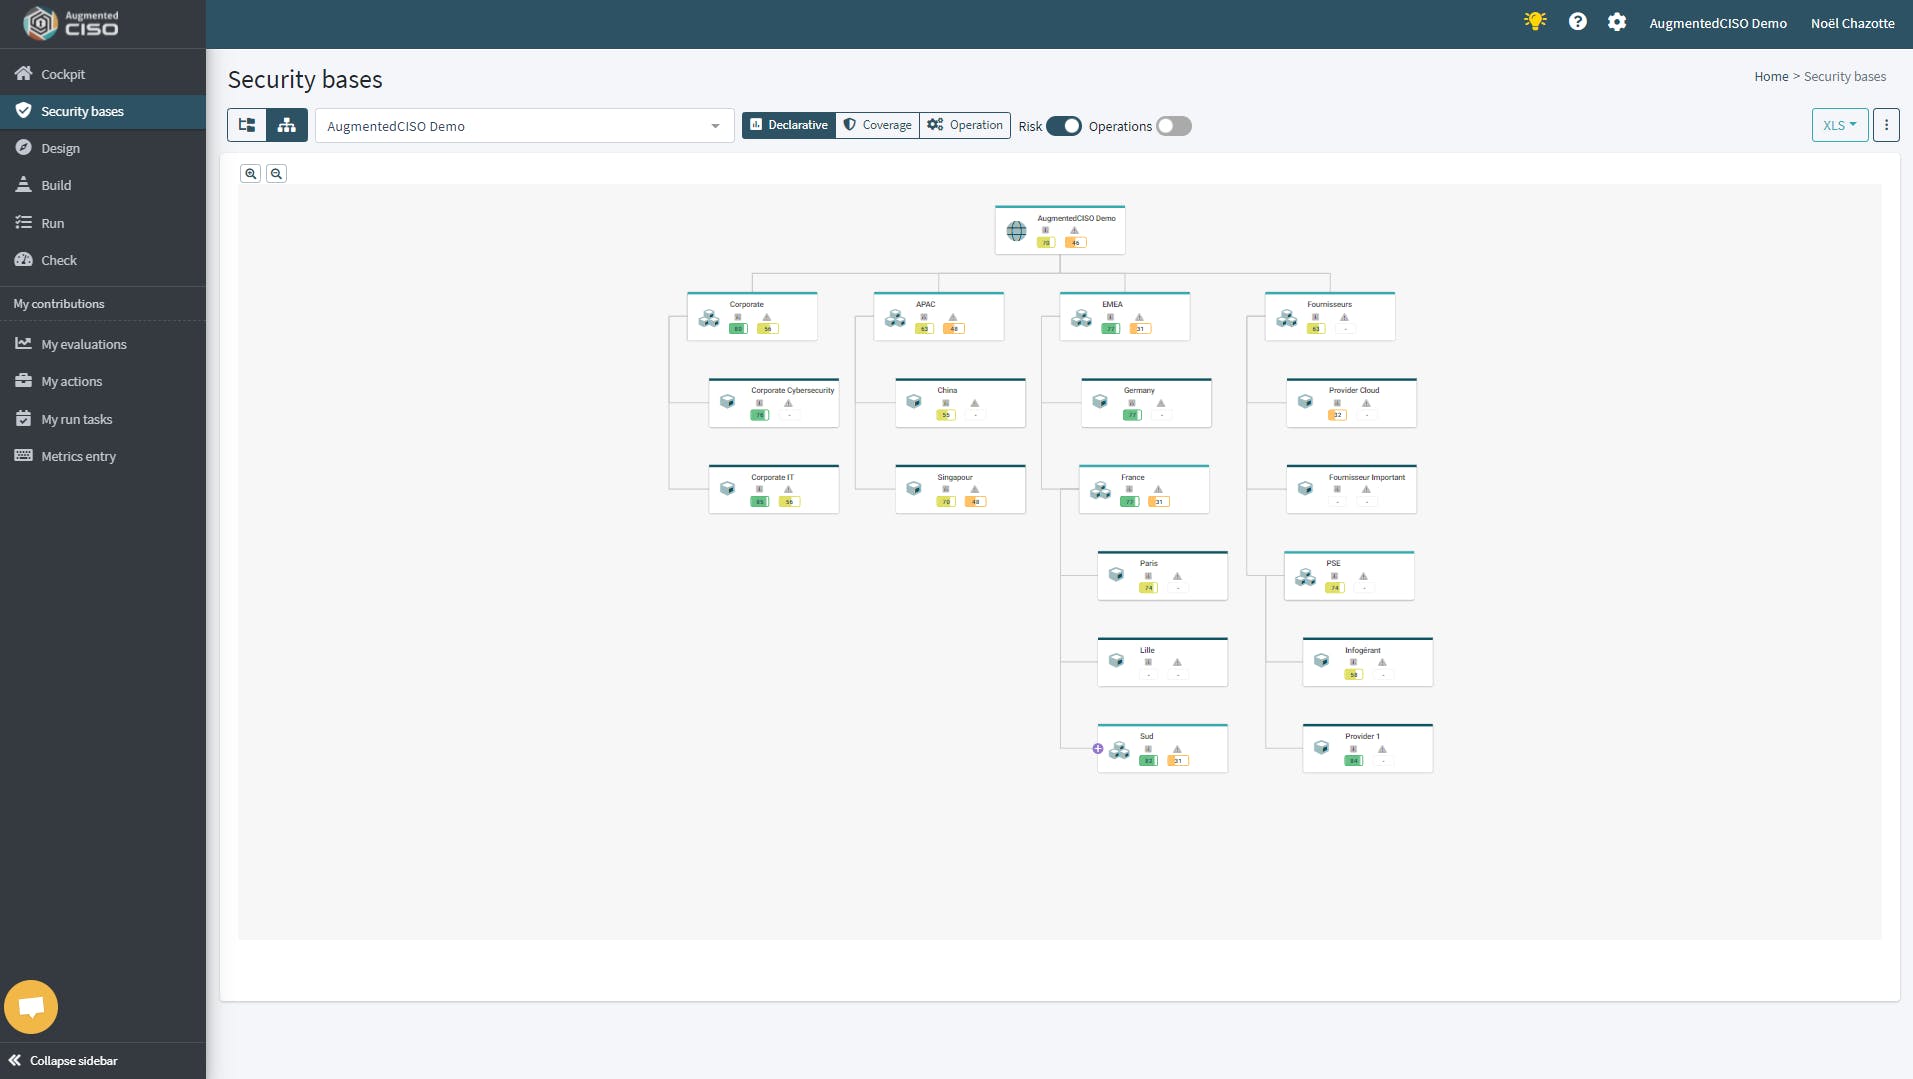Viewport: 1913px width, 1079px height.
Task: Open Security bases in the sidebar
Action: [103, 111]
